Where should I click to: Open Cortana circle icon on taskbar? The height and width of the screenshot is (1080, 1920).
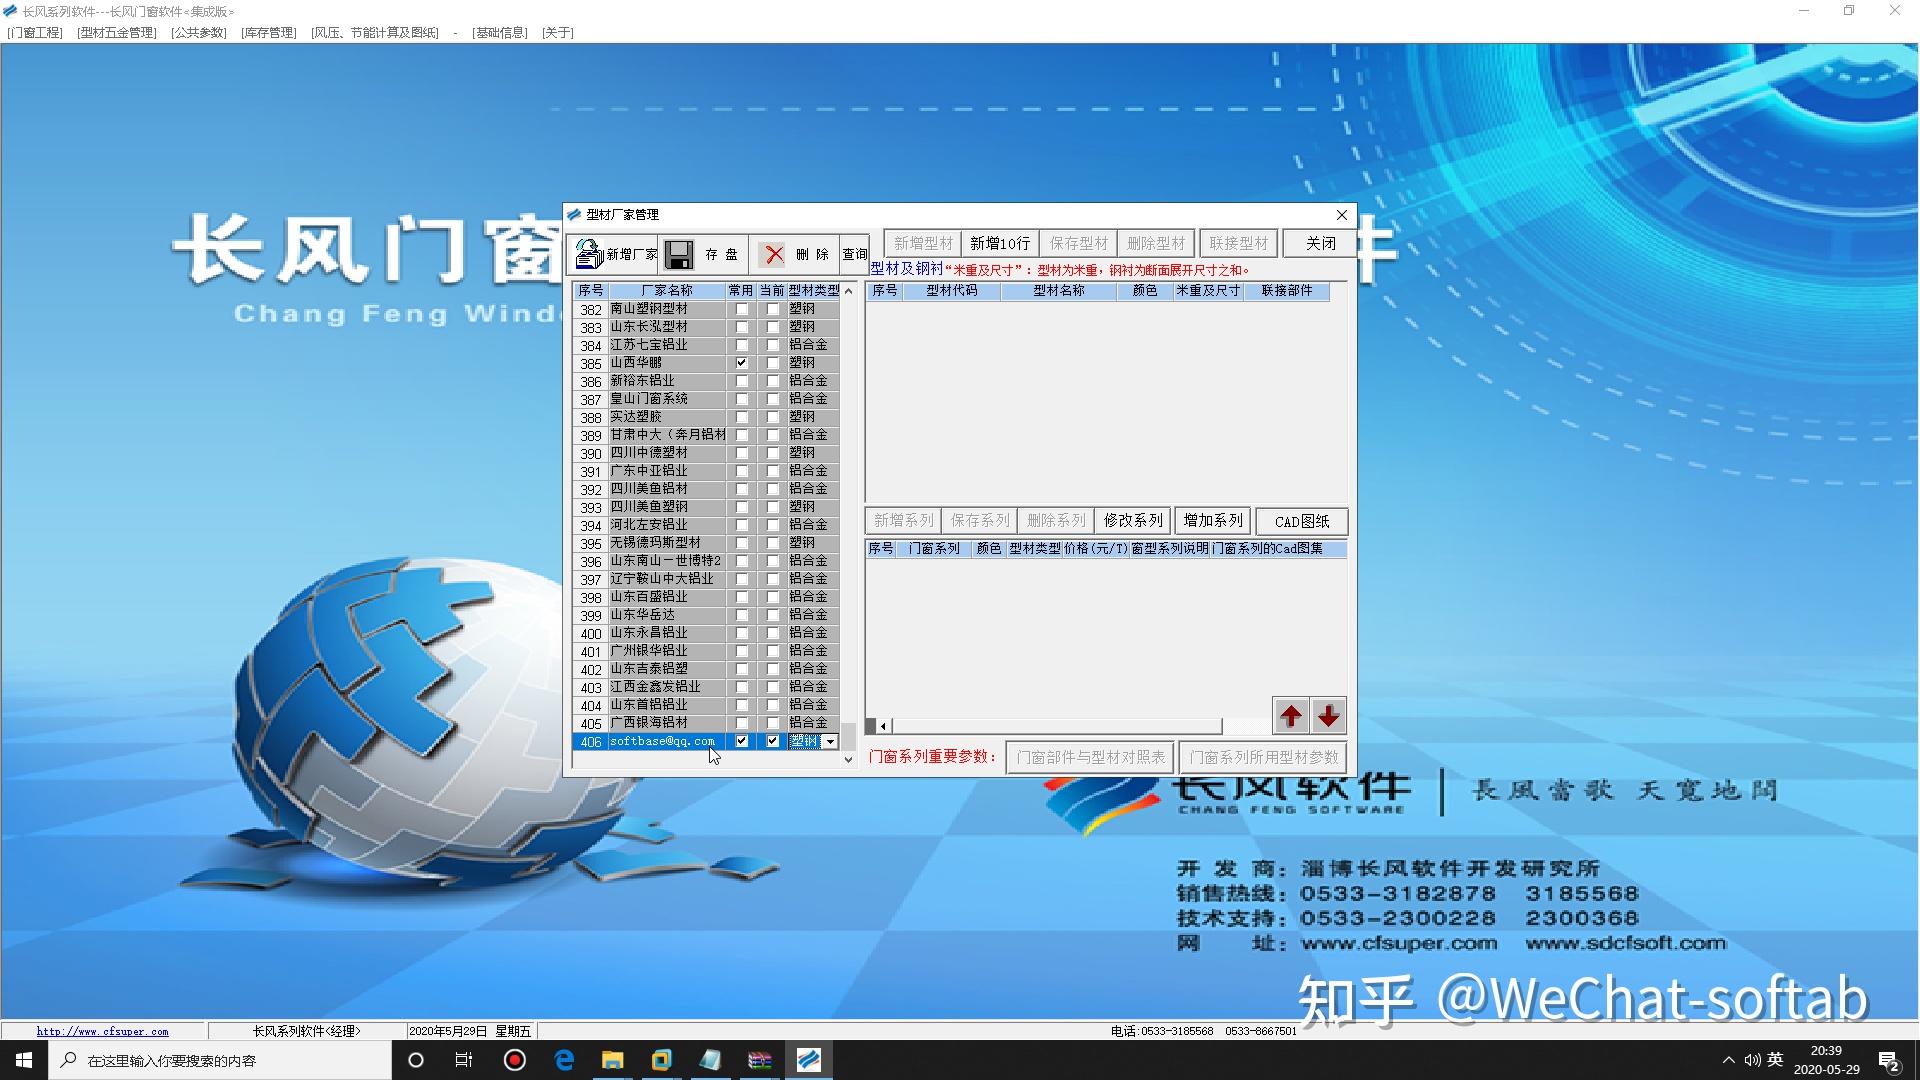click(416, 1060)
